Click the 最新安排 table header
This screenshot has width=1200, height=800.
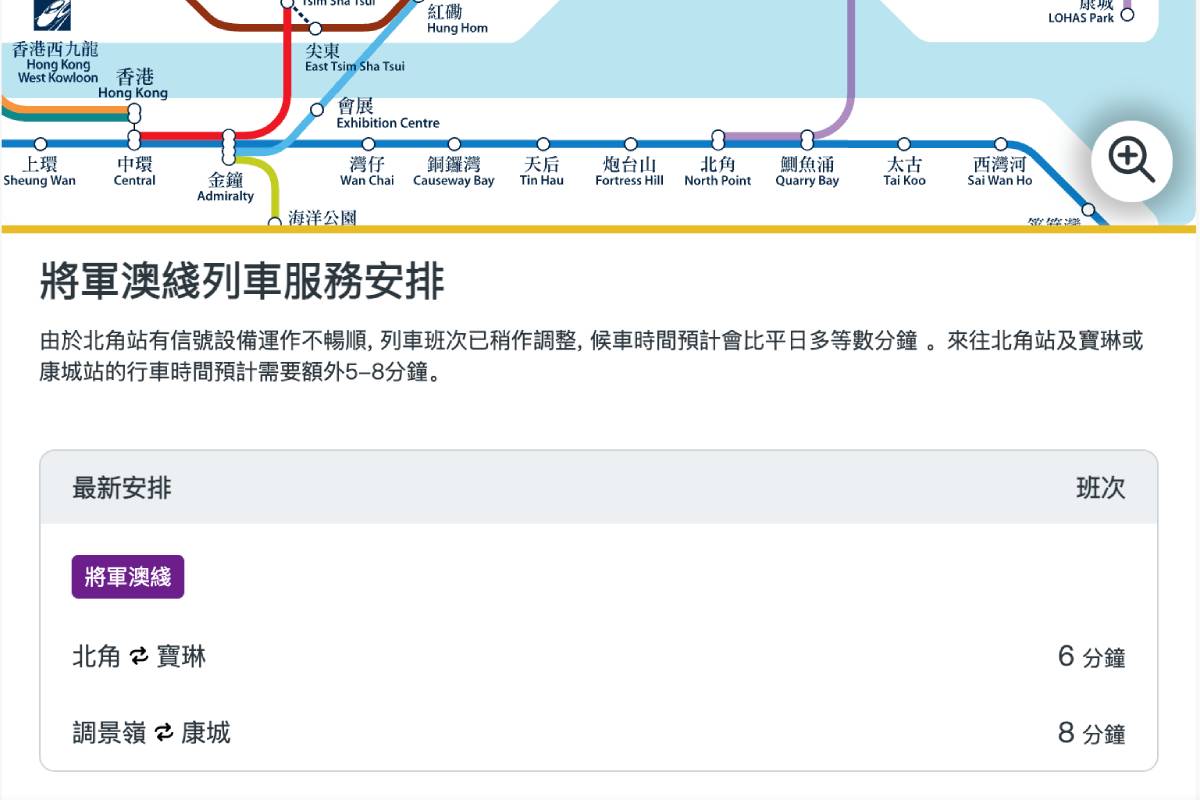point(122,488)
